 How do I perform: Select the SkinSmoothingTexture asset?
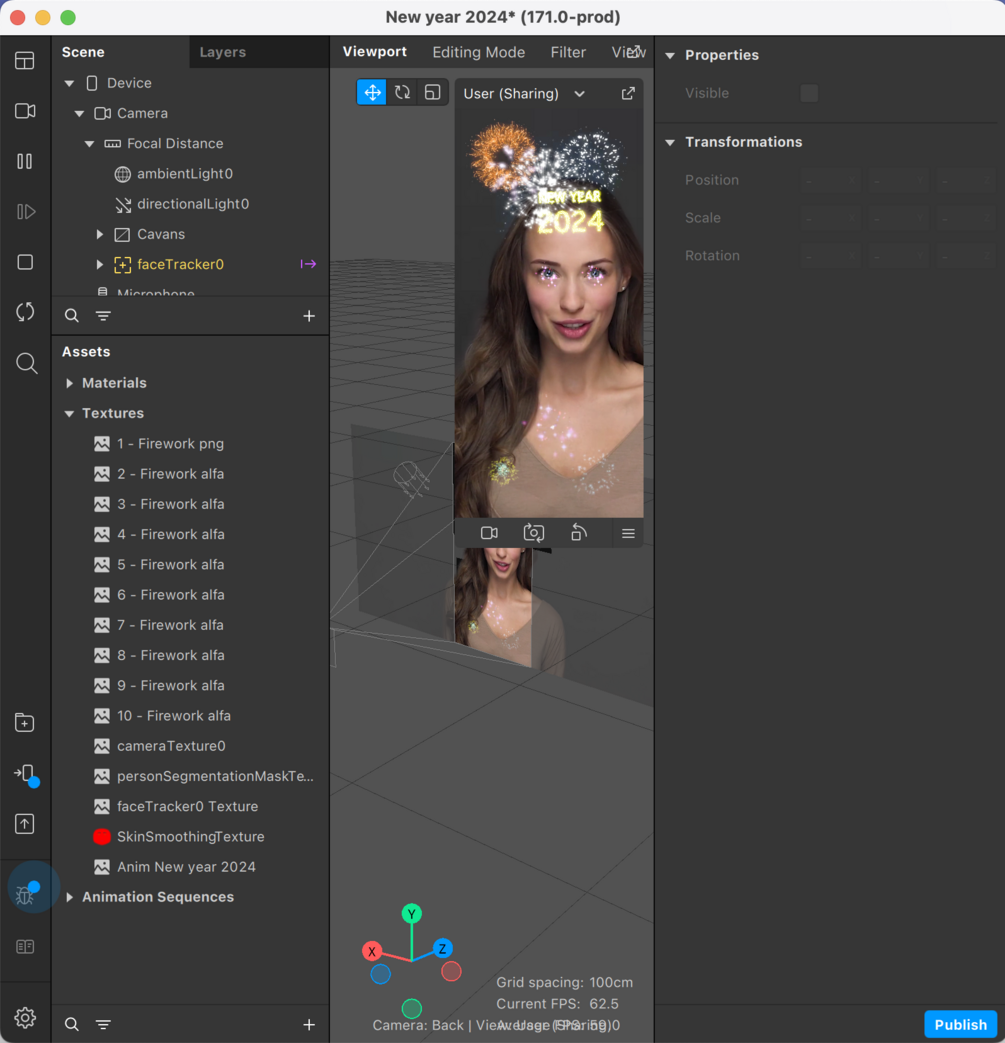click(x=190, y=837)
